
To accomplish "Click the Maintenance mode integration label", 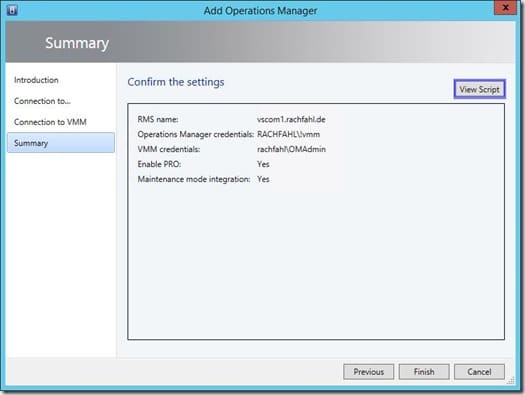I will [194, 179].
